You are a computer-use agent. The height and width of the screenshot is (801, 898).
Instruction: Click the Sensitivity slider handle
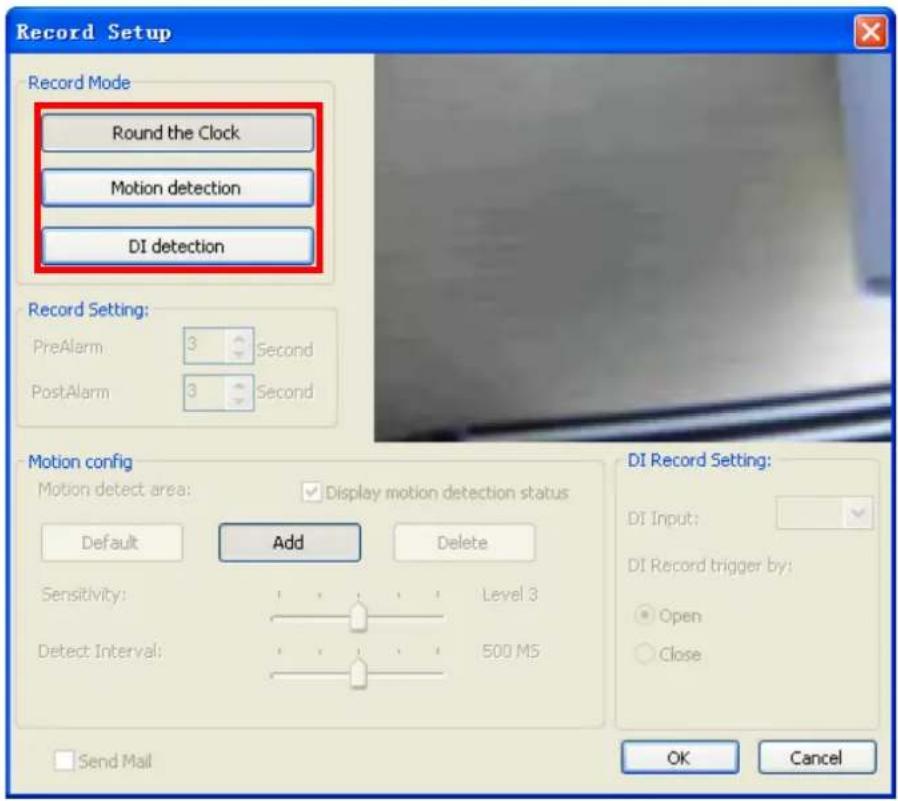pos(359,617)
